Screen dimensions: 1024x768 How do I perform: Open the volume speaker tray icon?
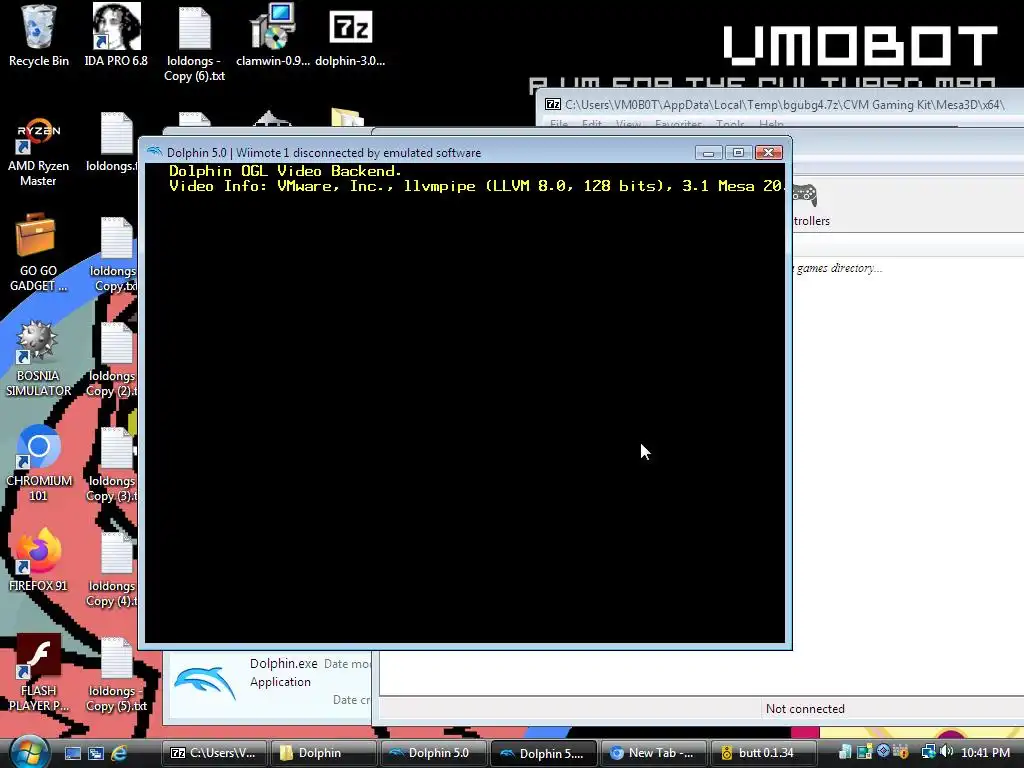click(x=946, y=752)
